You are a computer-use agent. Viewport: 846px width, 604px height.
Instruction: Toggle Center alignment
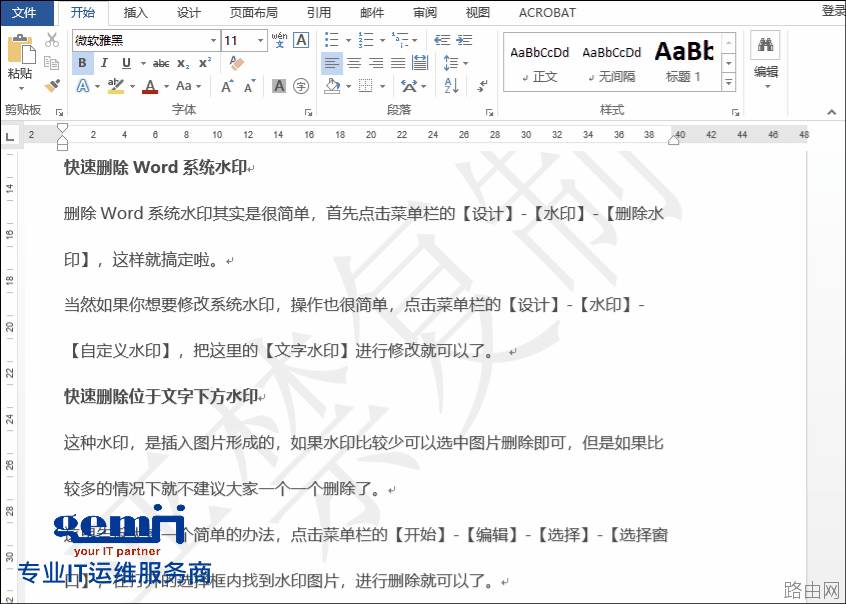click(x=354, y=63)
